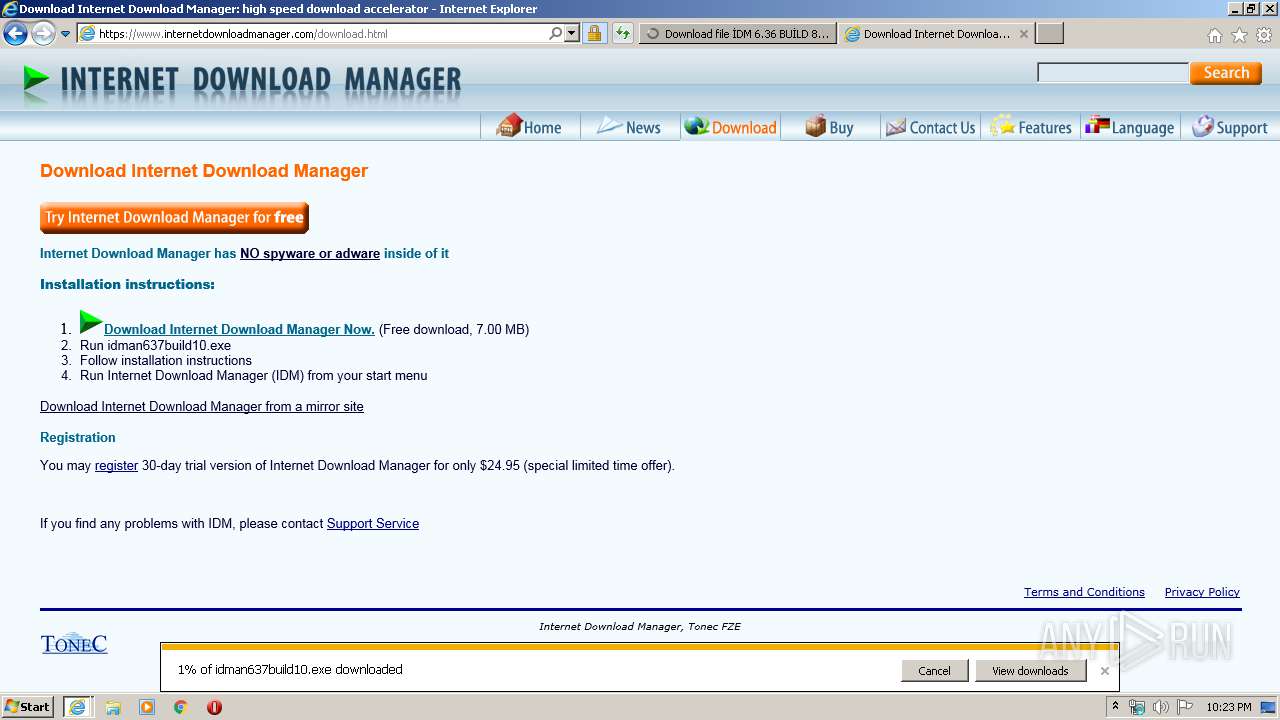Click View downloads button
Screen dimensions: 1280x720
pos(1030,671)
